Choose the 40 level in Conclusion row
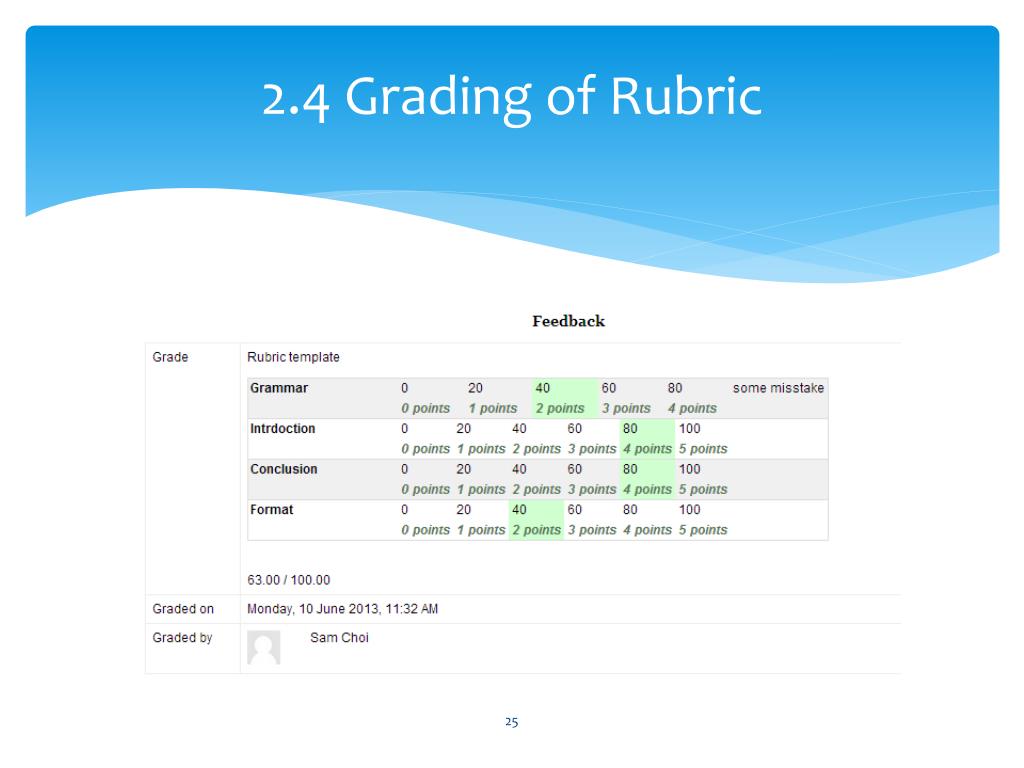The width and height of the screenshot is (1024, 768). click(x=536, y=479)
